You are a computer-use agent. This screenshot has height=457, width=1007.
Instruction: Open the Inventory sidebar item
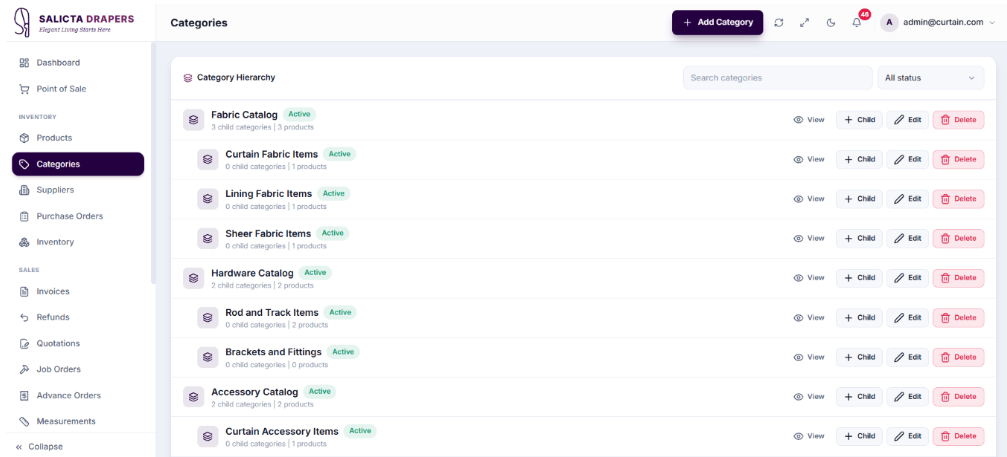(78, 242)
